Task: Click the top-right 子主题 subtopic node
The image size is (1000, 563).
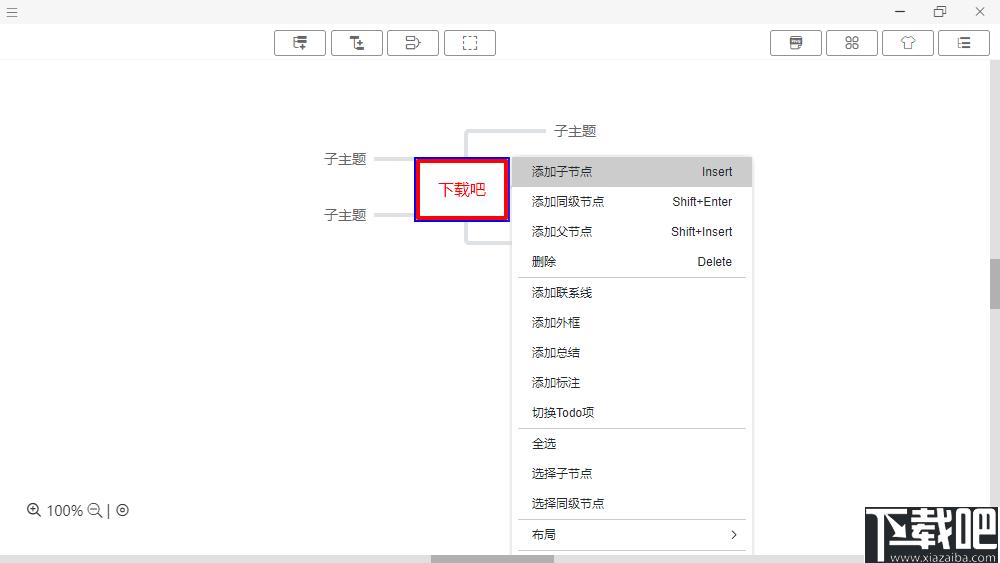Action: (575, 131)
